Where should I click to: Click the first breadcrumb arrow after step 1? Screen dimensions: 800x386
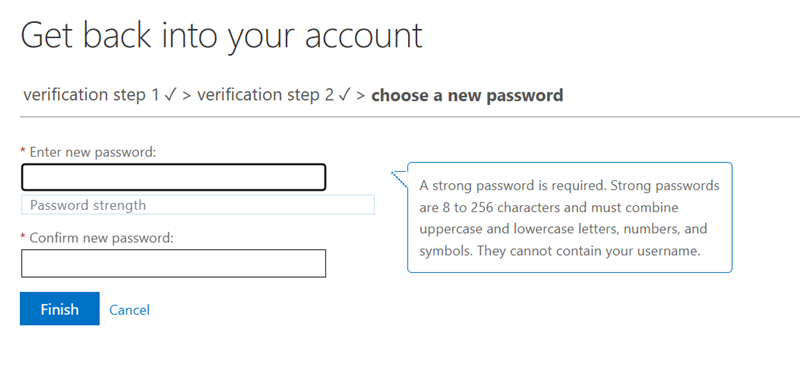tap(187, 95)
